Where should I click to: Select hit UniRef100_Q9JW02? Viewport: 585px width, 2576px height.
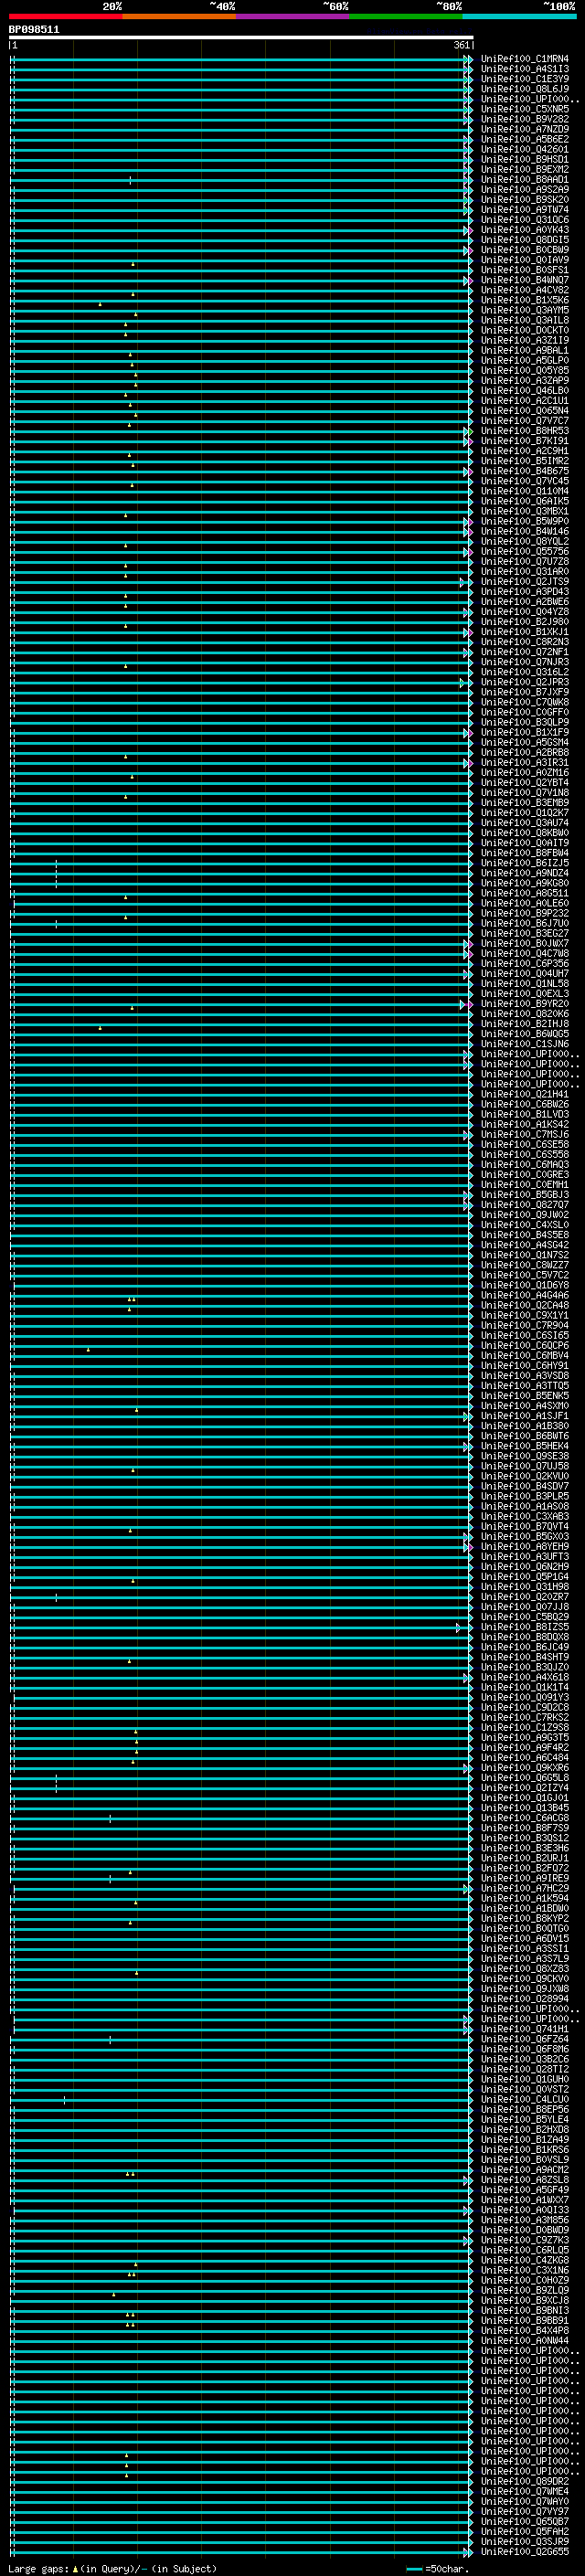click(524, 1215)
